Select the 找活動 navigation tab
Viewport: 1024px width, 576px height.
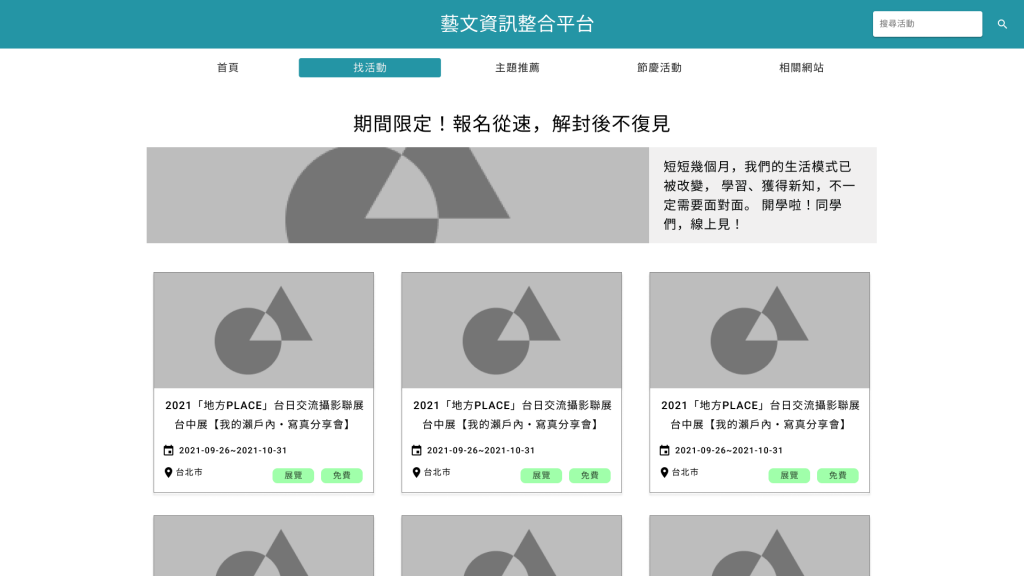pyautogui.click(x=370, y=68)
